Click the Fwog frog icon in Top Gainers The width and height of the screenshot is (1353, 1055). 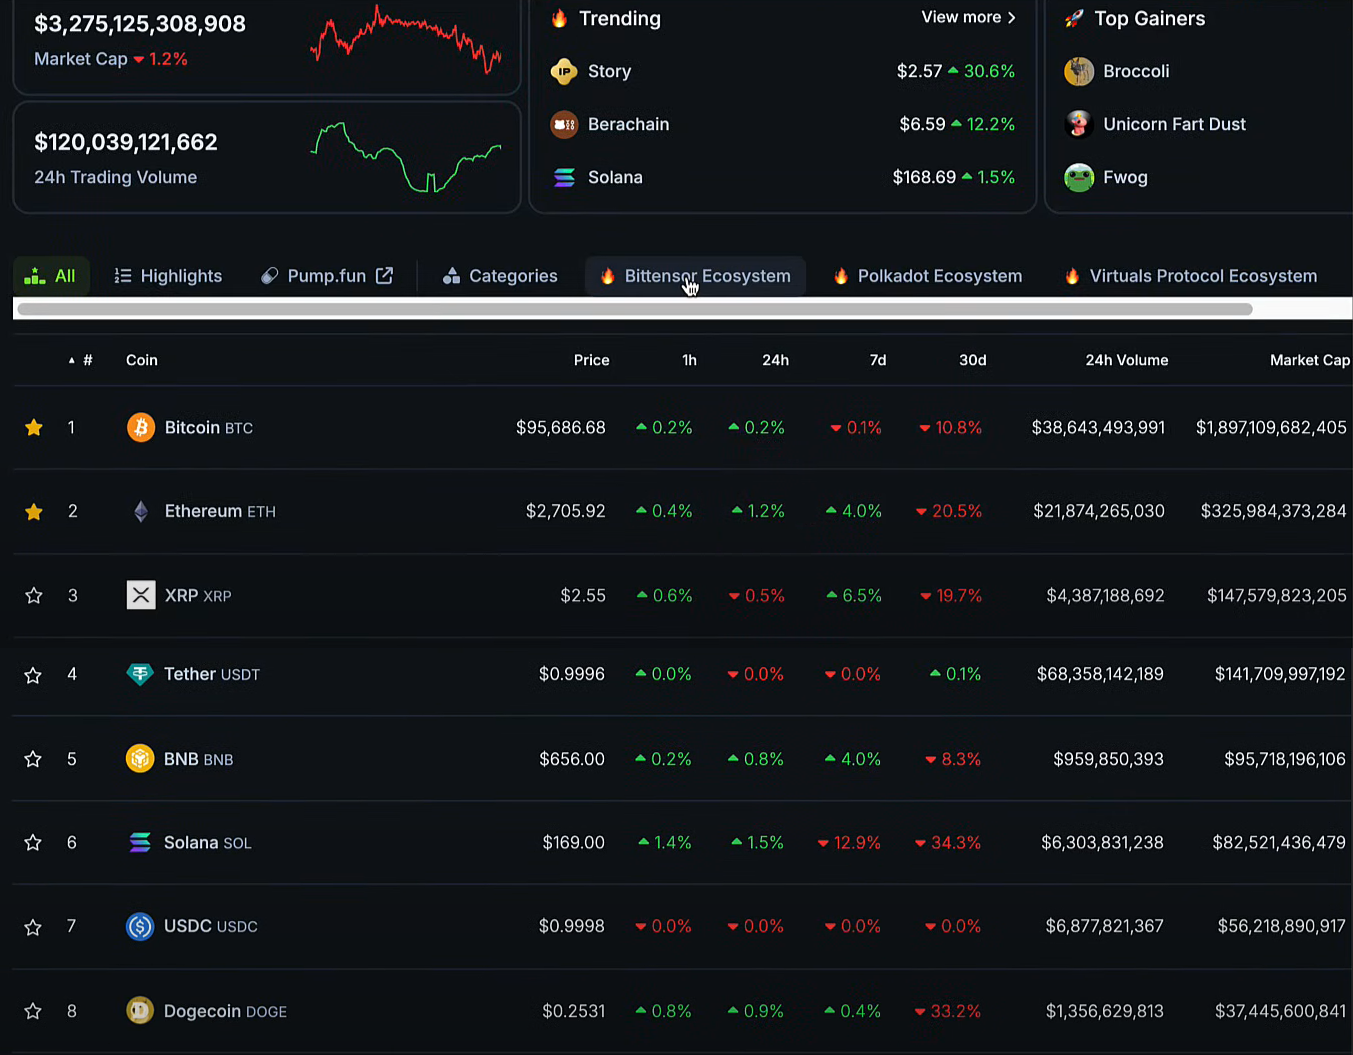coord(1079,178)
